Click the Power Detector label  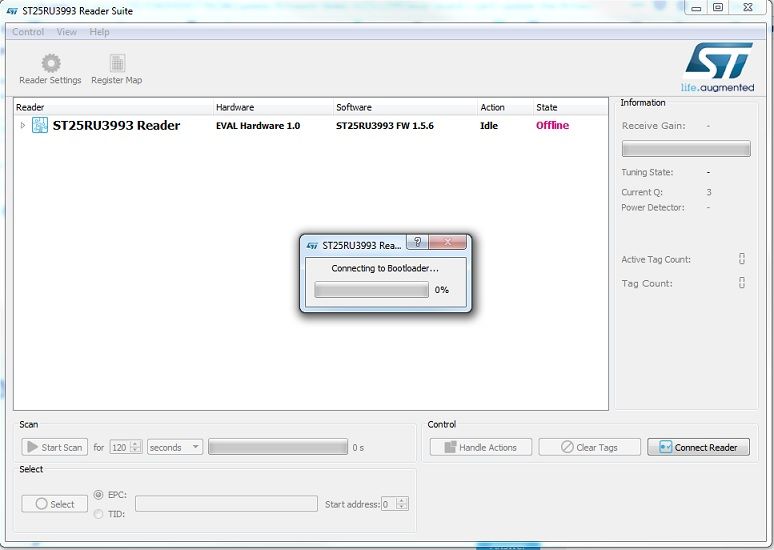[653, 207]
